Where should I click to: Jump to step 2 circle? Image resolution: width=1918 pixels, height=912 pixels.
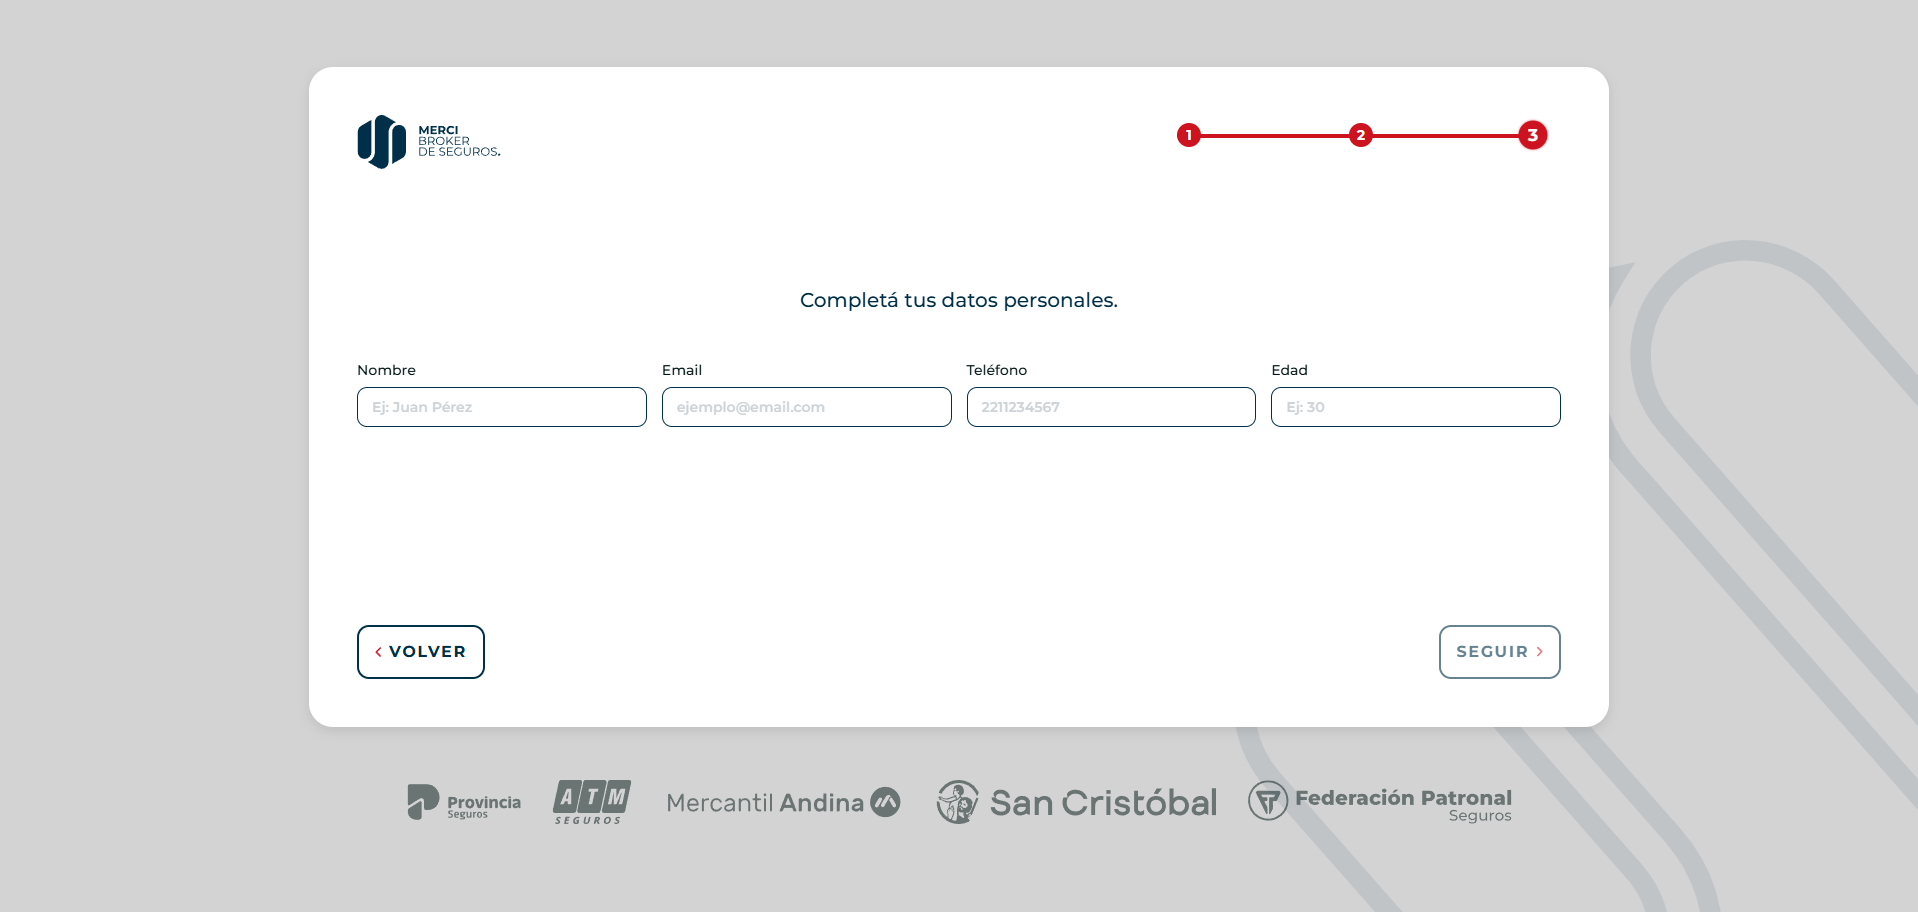pyautogui.click(x=1360, y=135)
